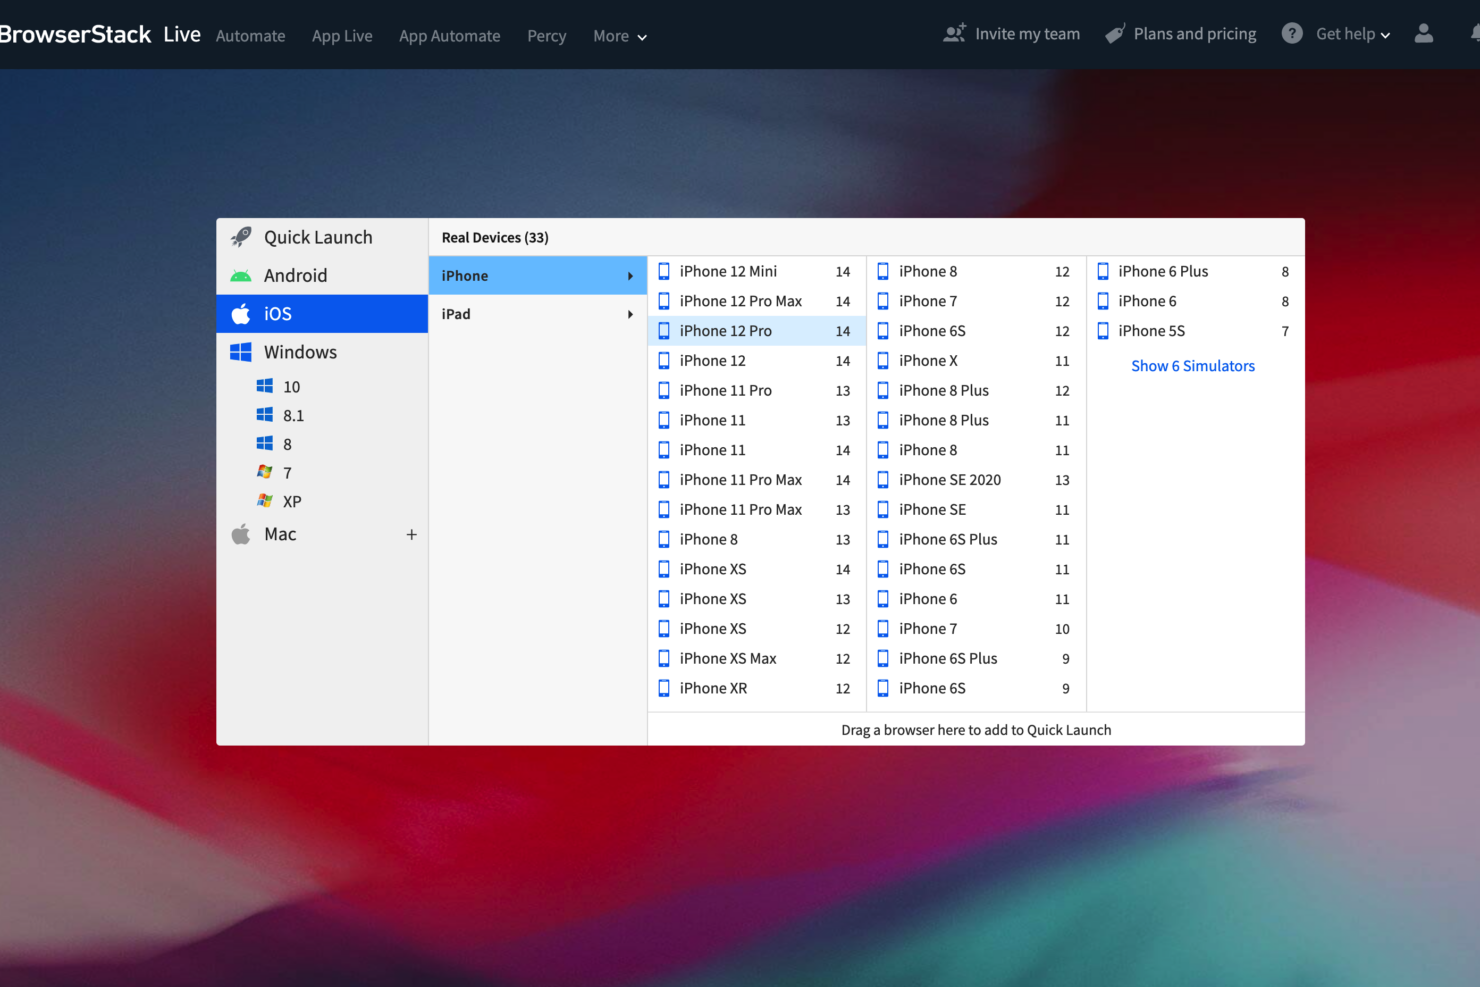Screen dimensions: 1480x987
Task: Select the Windows 10 version icon
Action: (x=265, y=386)
